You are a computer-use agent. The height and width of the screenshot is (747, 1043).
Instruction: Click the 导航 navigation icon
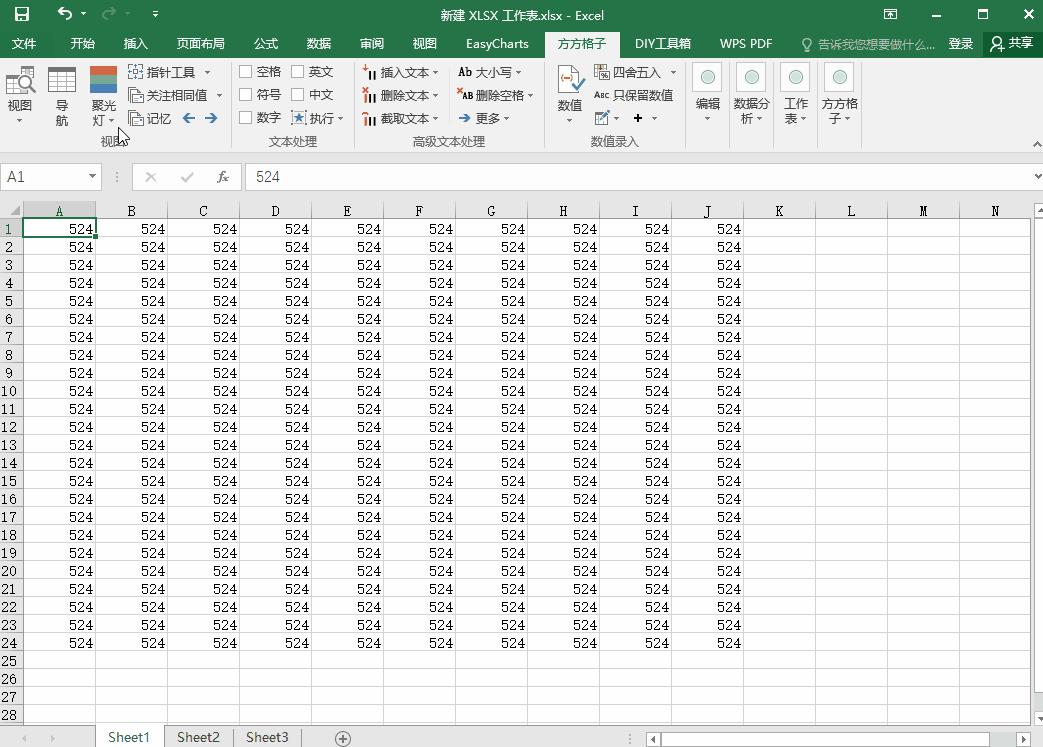point(62,82)
